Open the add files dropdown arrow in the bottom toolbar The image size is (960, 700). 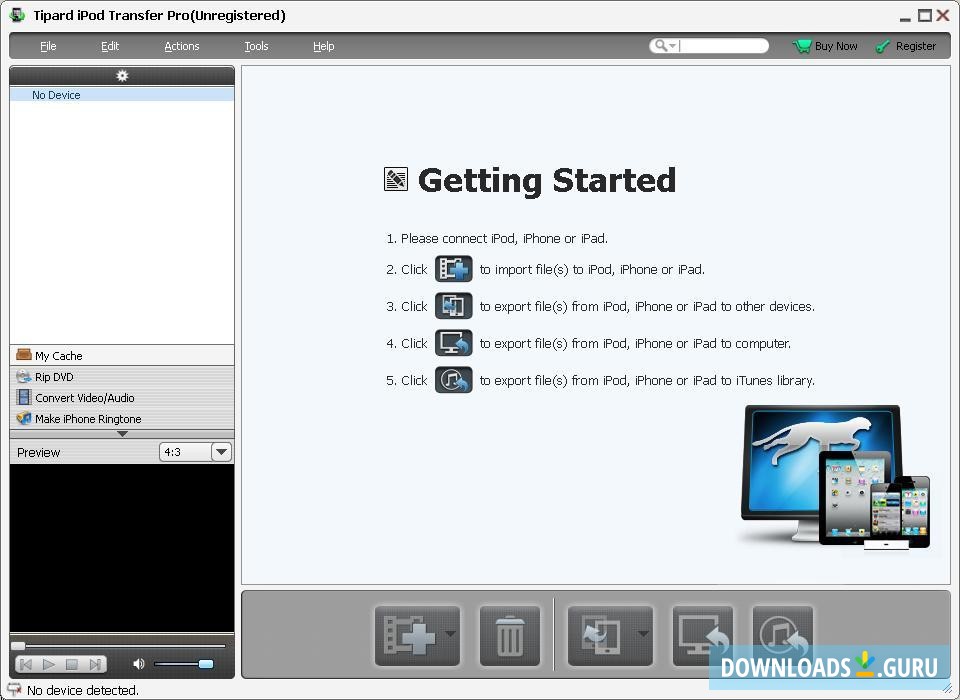click(451, 634)
